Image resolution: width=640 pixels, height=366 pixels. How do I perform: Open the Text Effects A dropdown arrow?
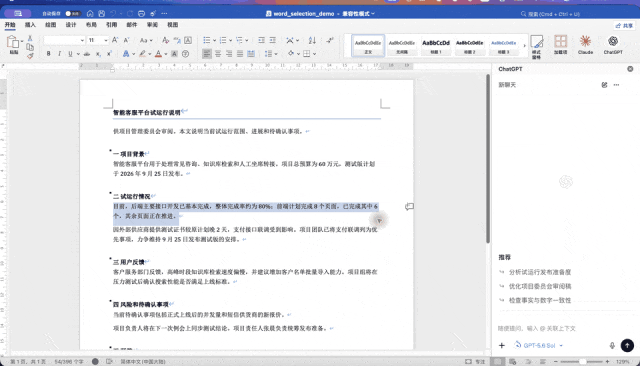click(133, 54)
